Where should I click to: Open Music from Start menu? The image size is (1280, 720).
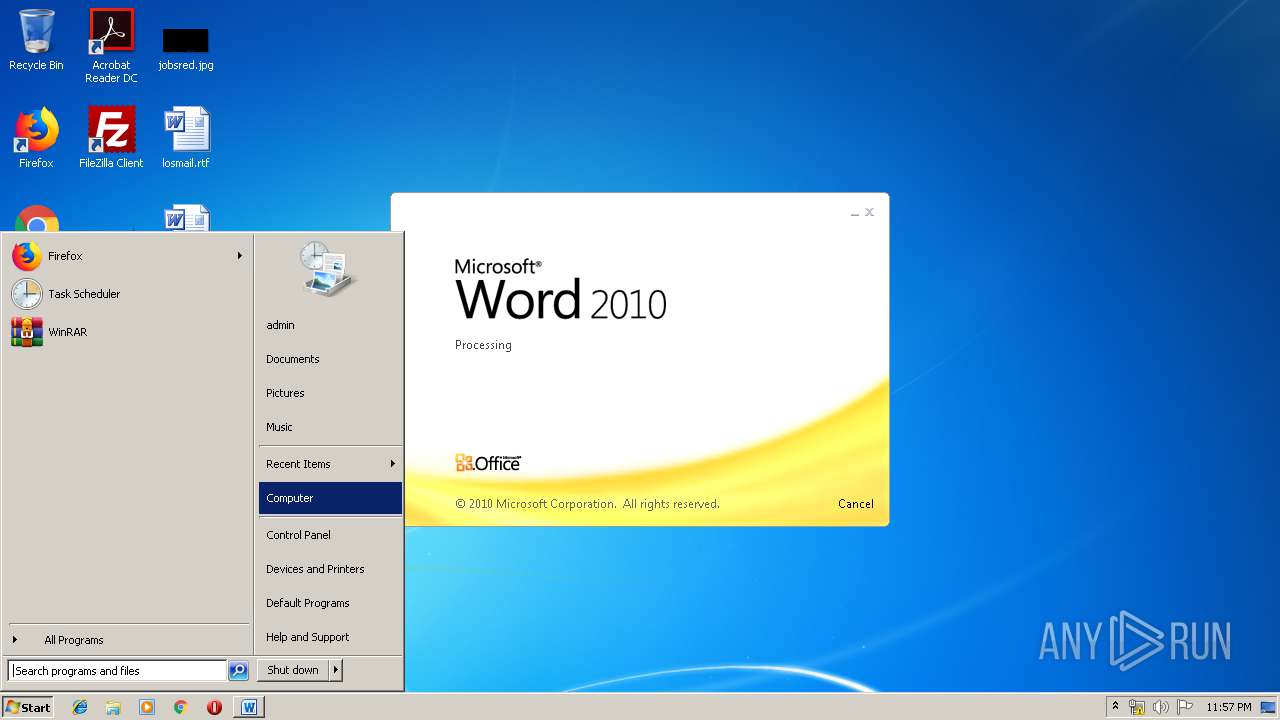tap(330, 427)
